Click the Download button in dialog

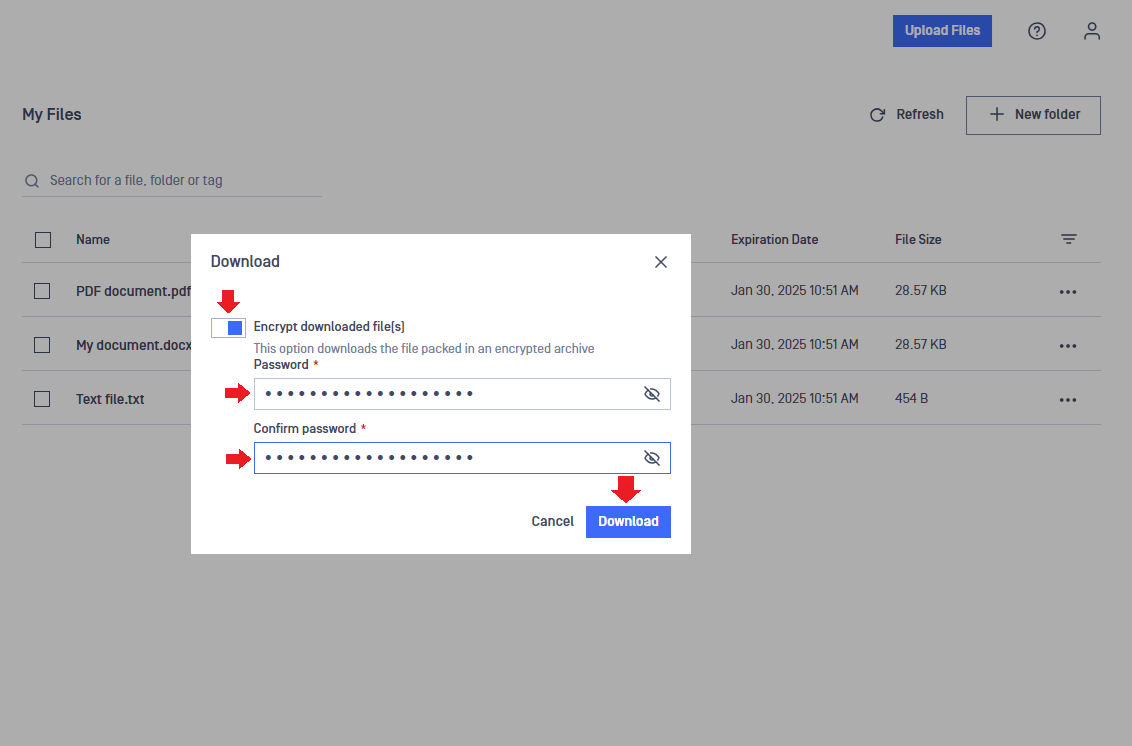pos(628,521)
